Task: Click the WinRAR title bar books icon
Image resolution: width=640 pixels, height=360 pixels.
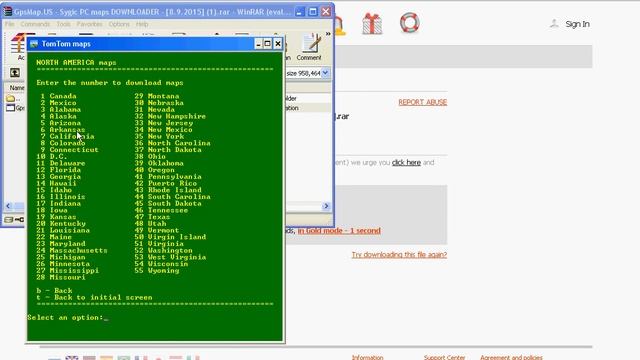Action: [x=7, y=11]
